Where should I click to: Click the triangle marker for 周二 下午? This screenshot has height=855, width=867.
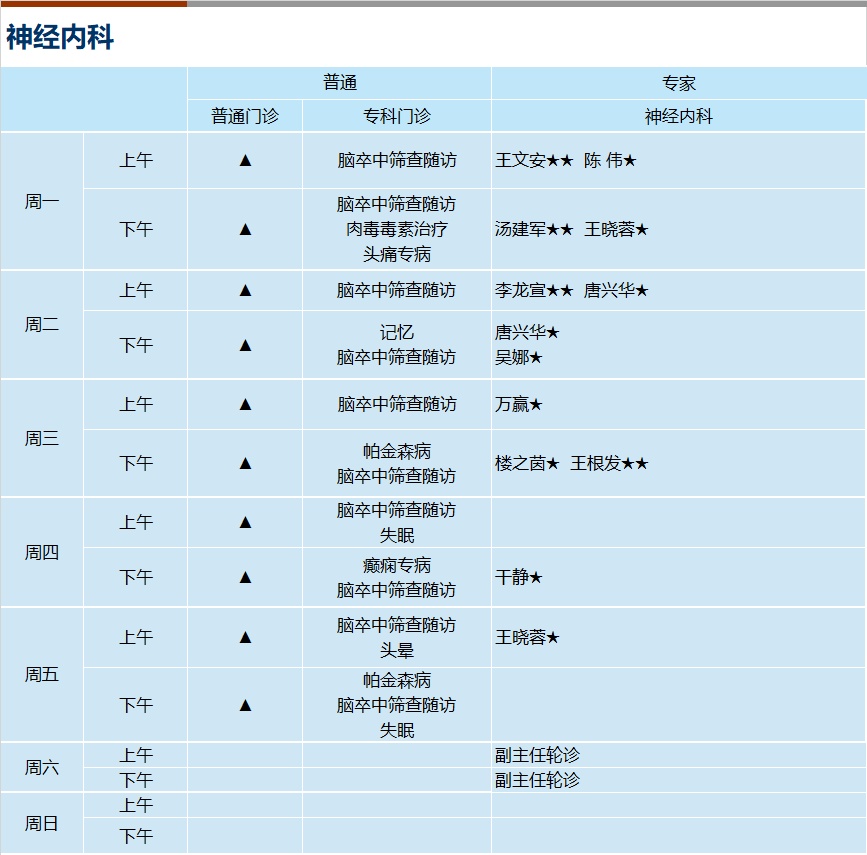[245, 345]
